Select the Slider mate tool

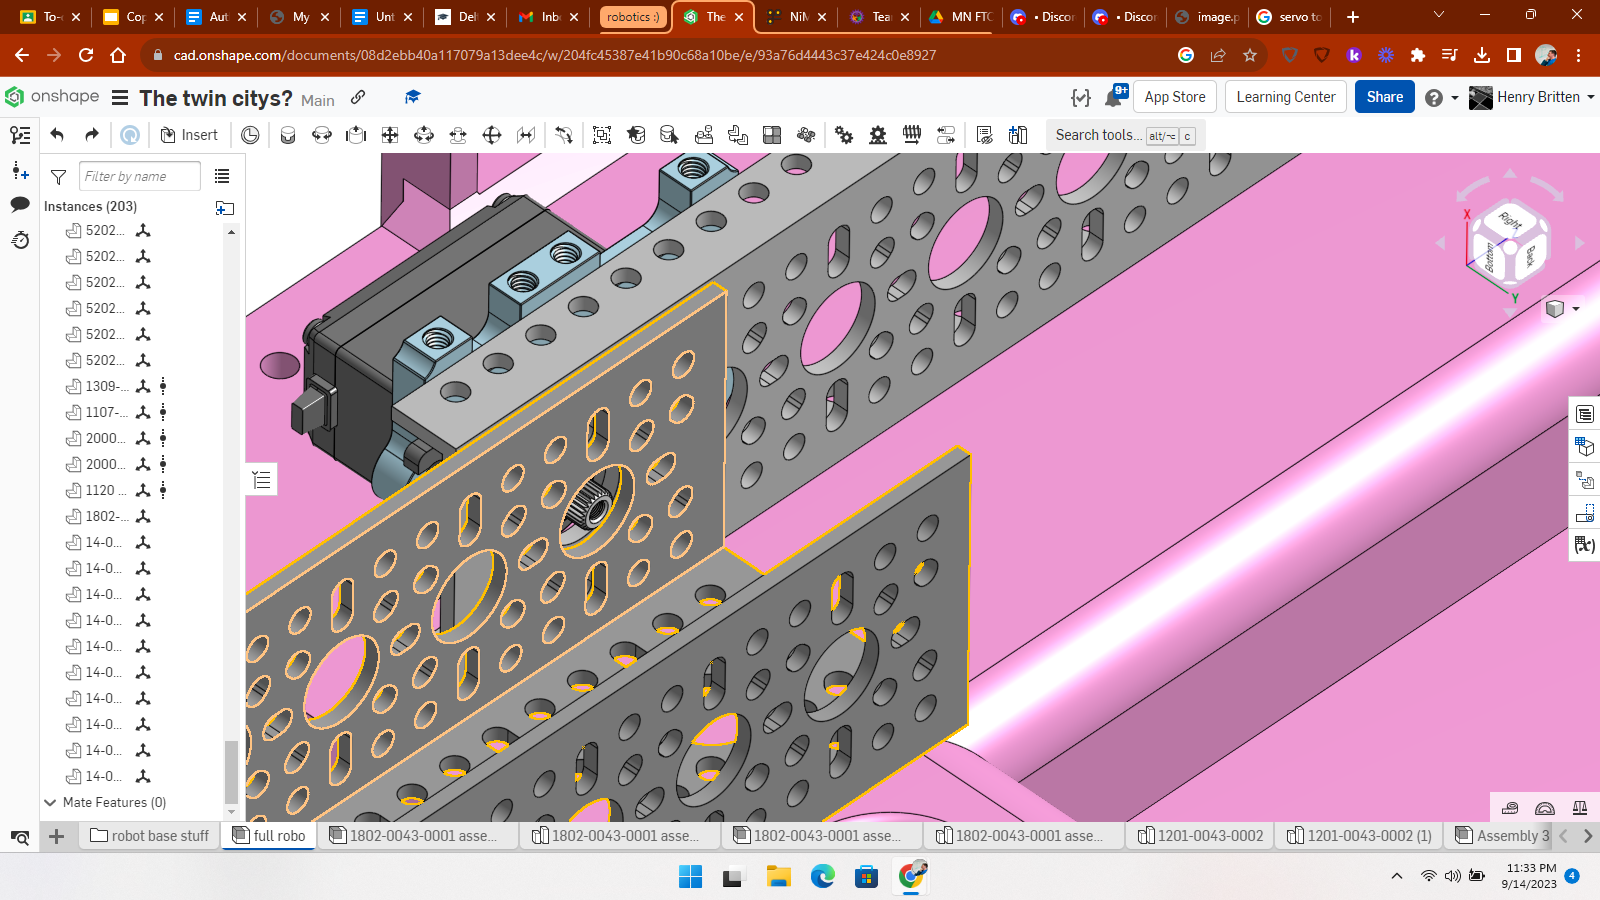coord(356,135)
